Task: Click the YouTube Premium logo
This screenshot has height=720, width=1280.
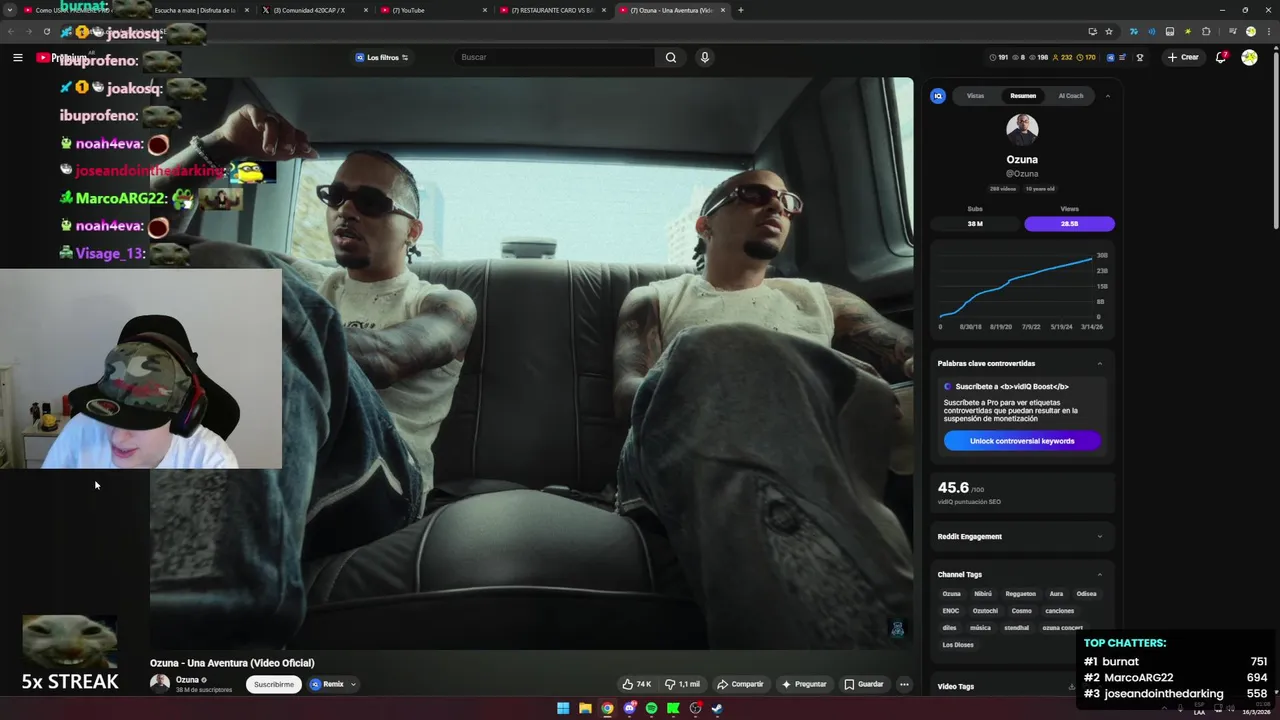Action: [63, 57]
